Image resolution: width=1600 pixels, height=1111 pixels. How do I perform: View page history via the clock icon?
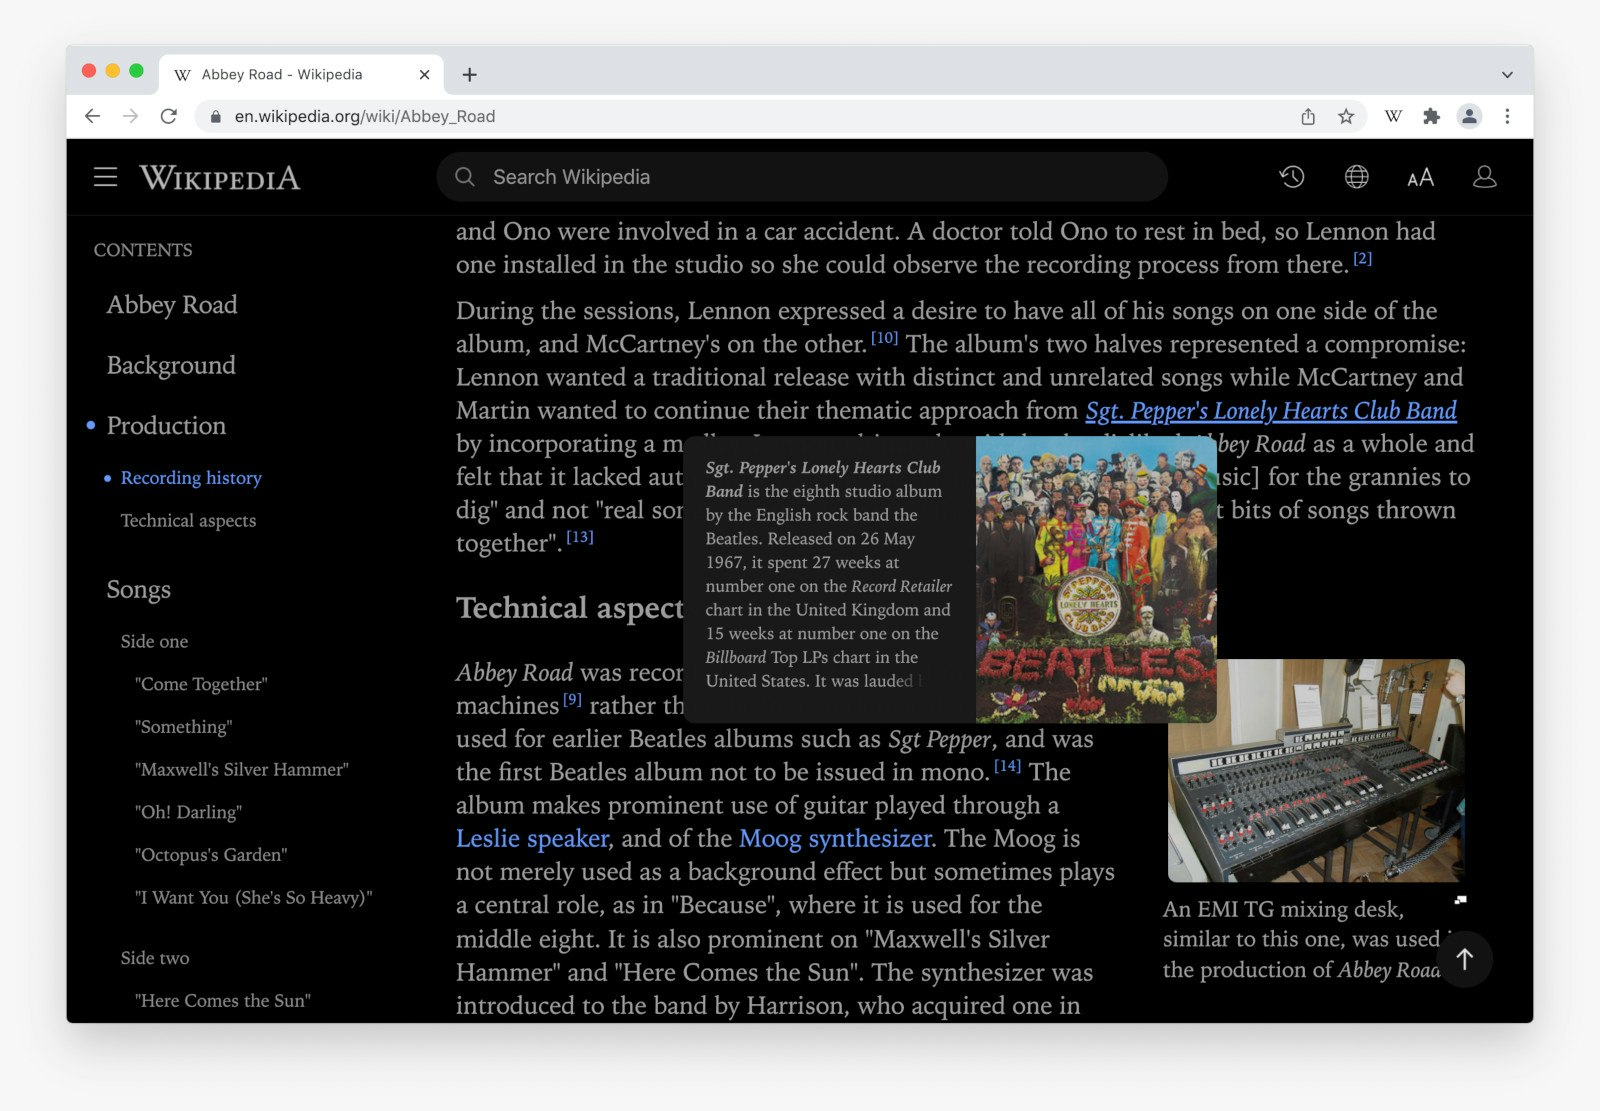point(1292,177)
